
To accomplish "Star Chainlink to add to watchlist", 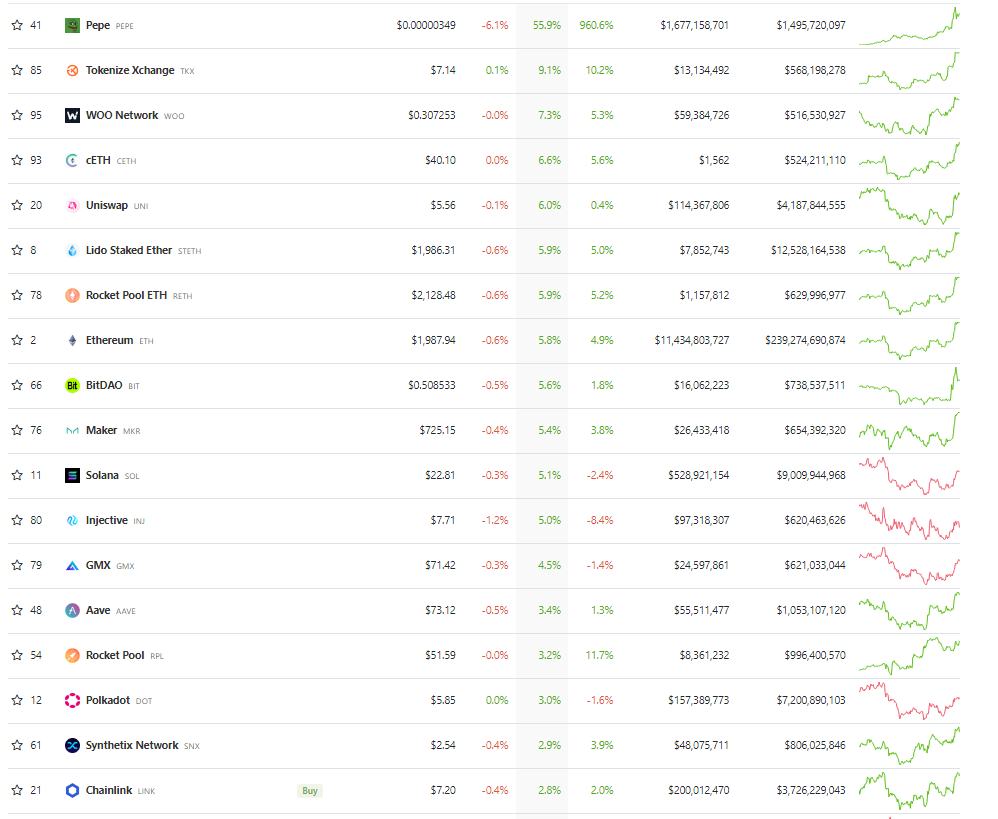I will (x=17, y=790).
